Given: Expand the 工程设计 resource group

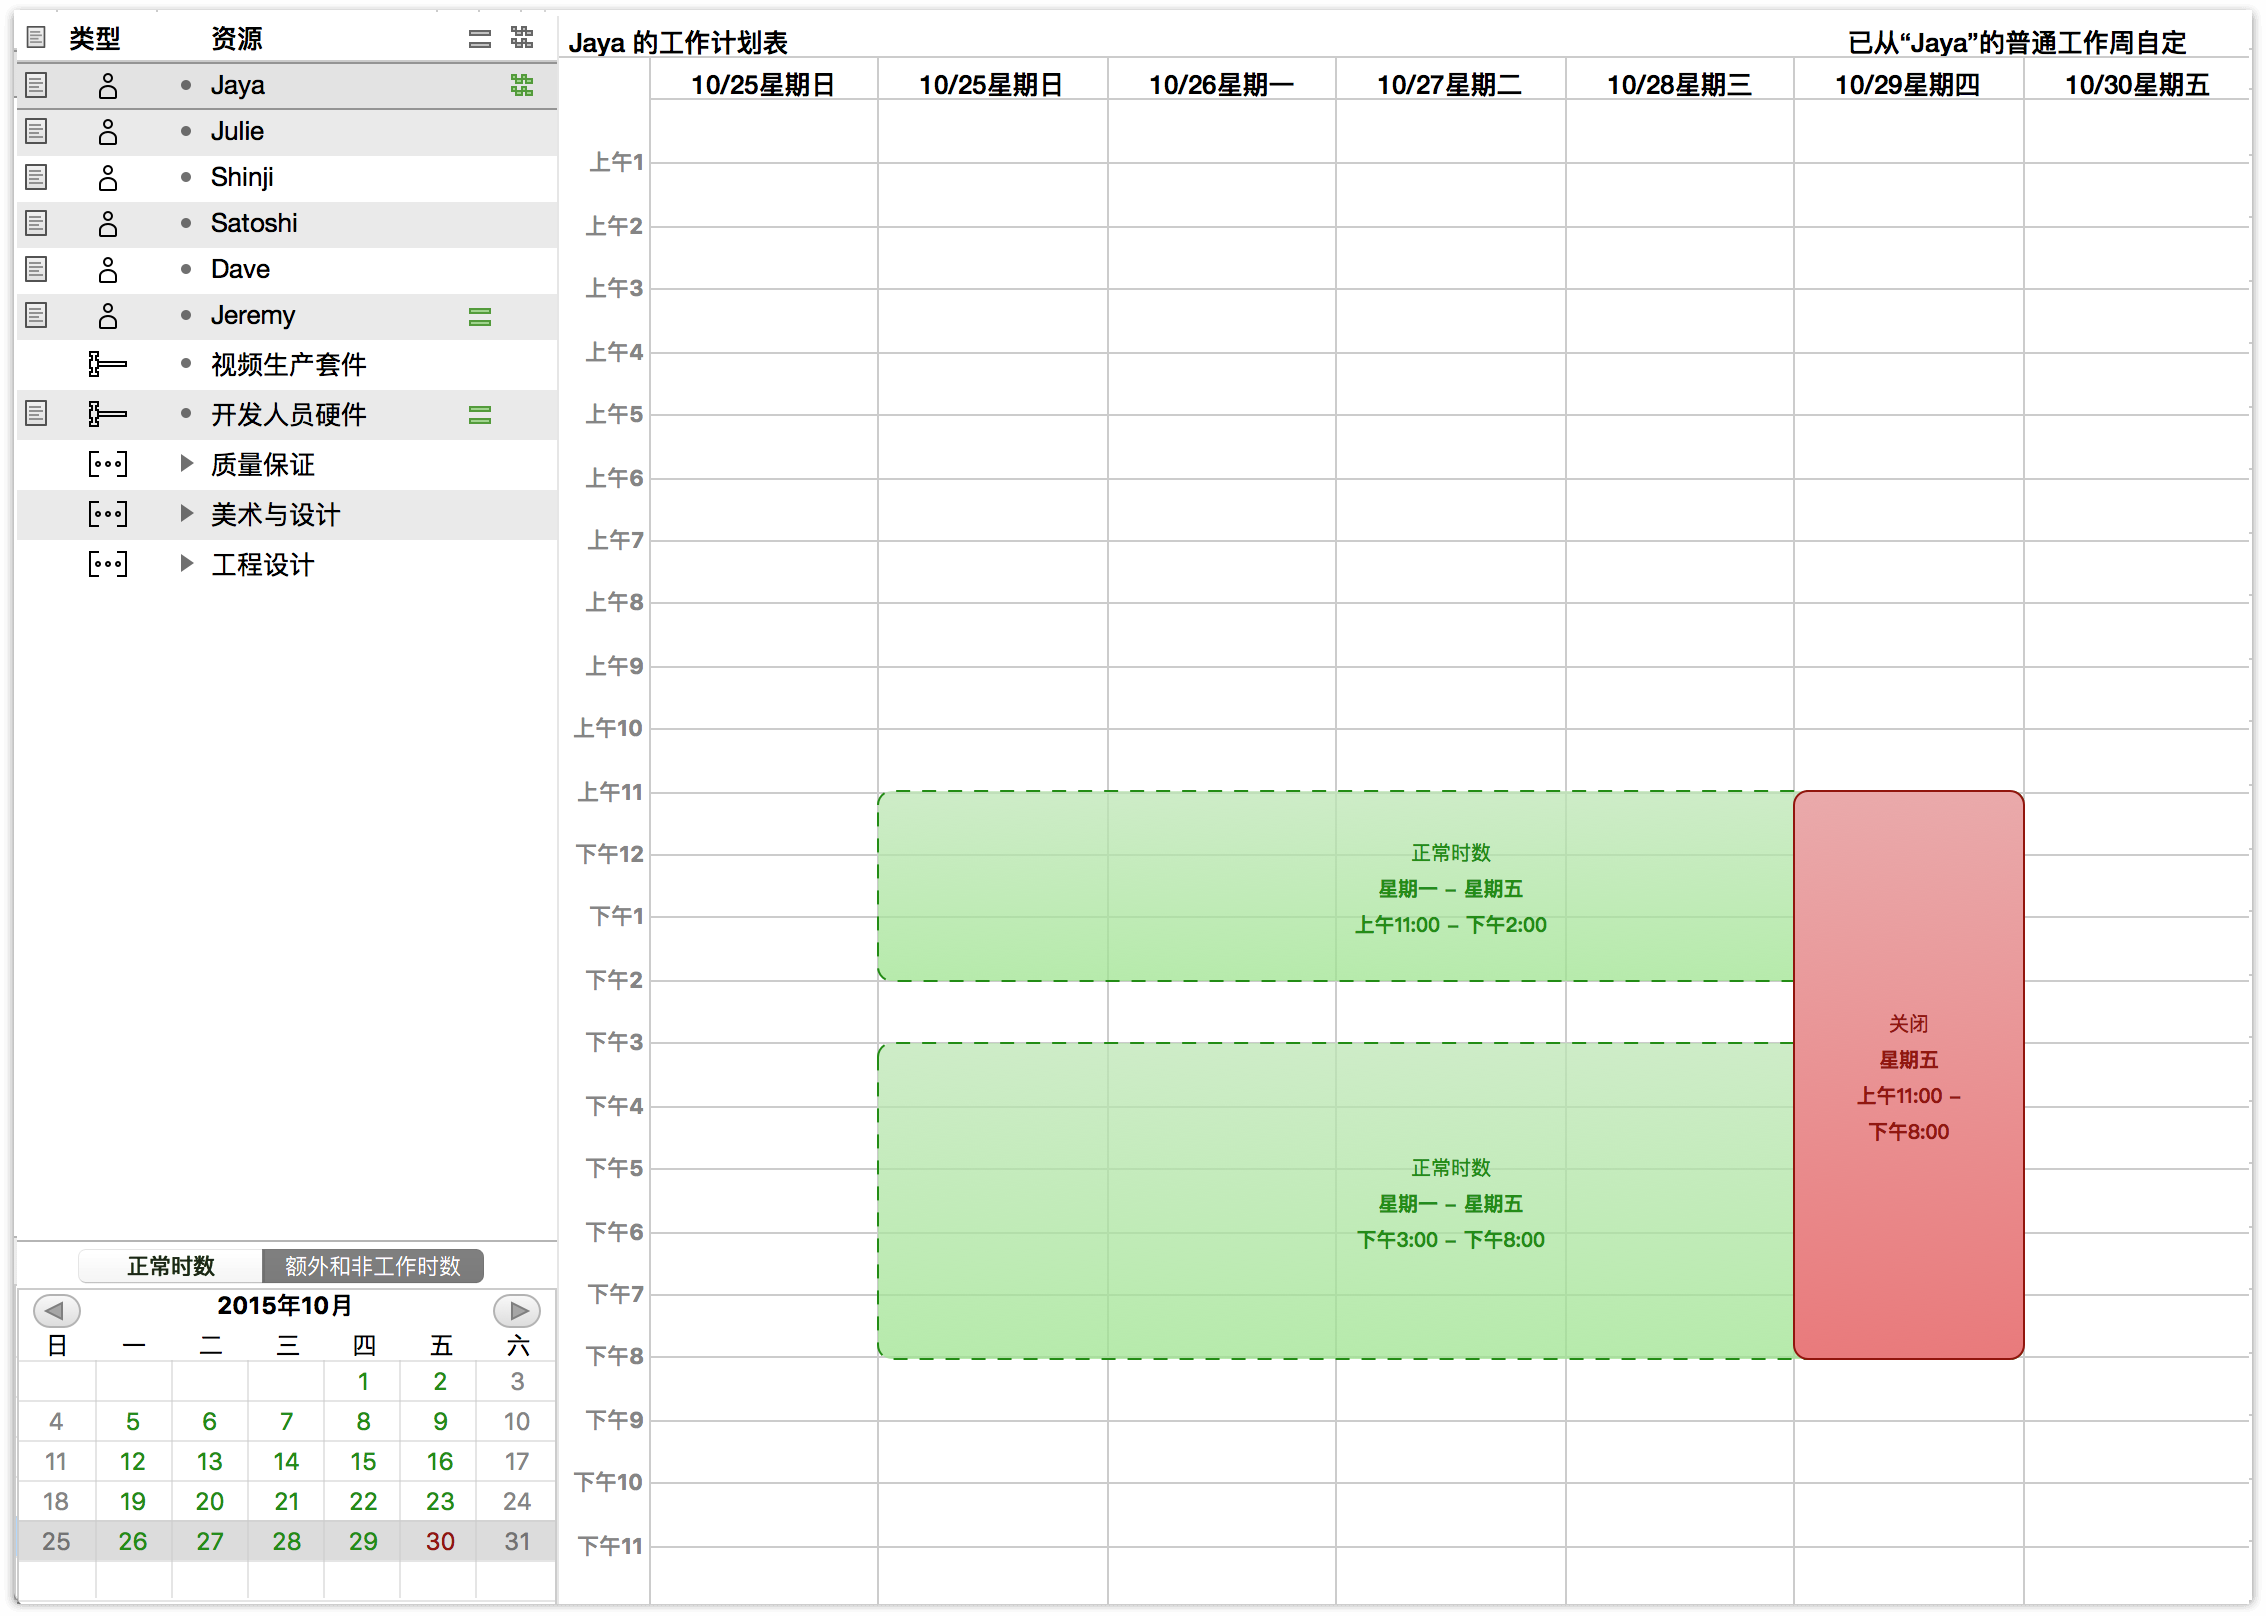Looking at the screenshot, I should click(x=186, y=563).
